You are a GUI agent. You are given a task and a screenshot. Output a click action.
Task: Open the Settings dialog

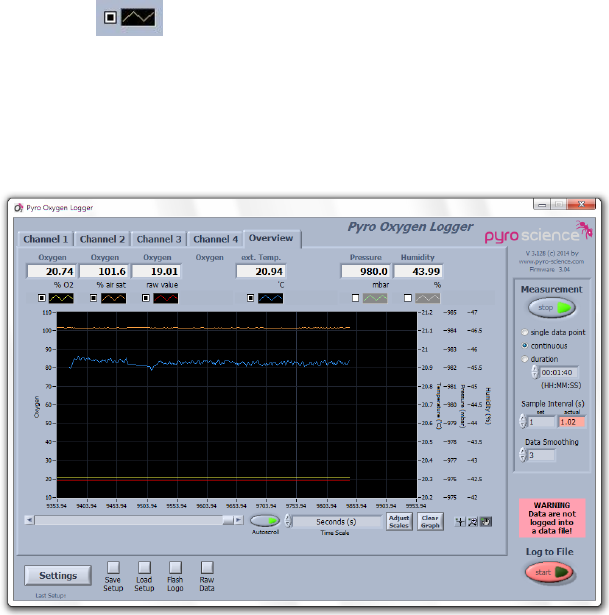click(58, 575)
